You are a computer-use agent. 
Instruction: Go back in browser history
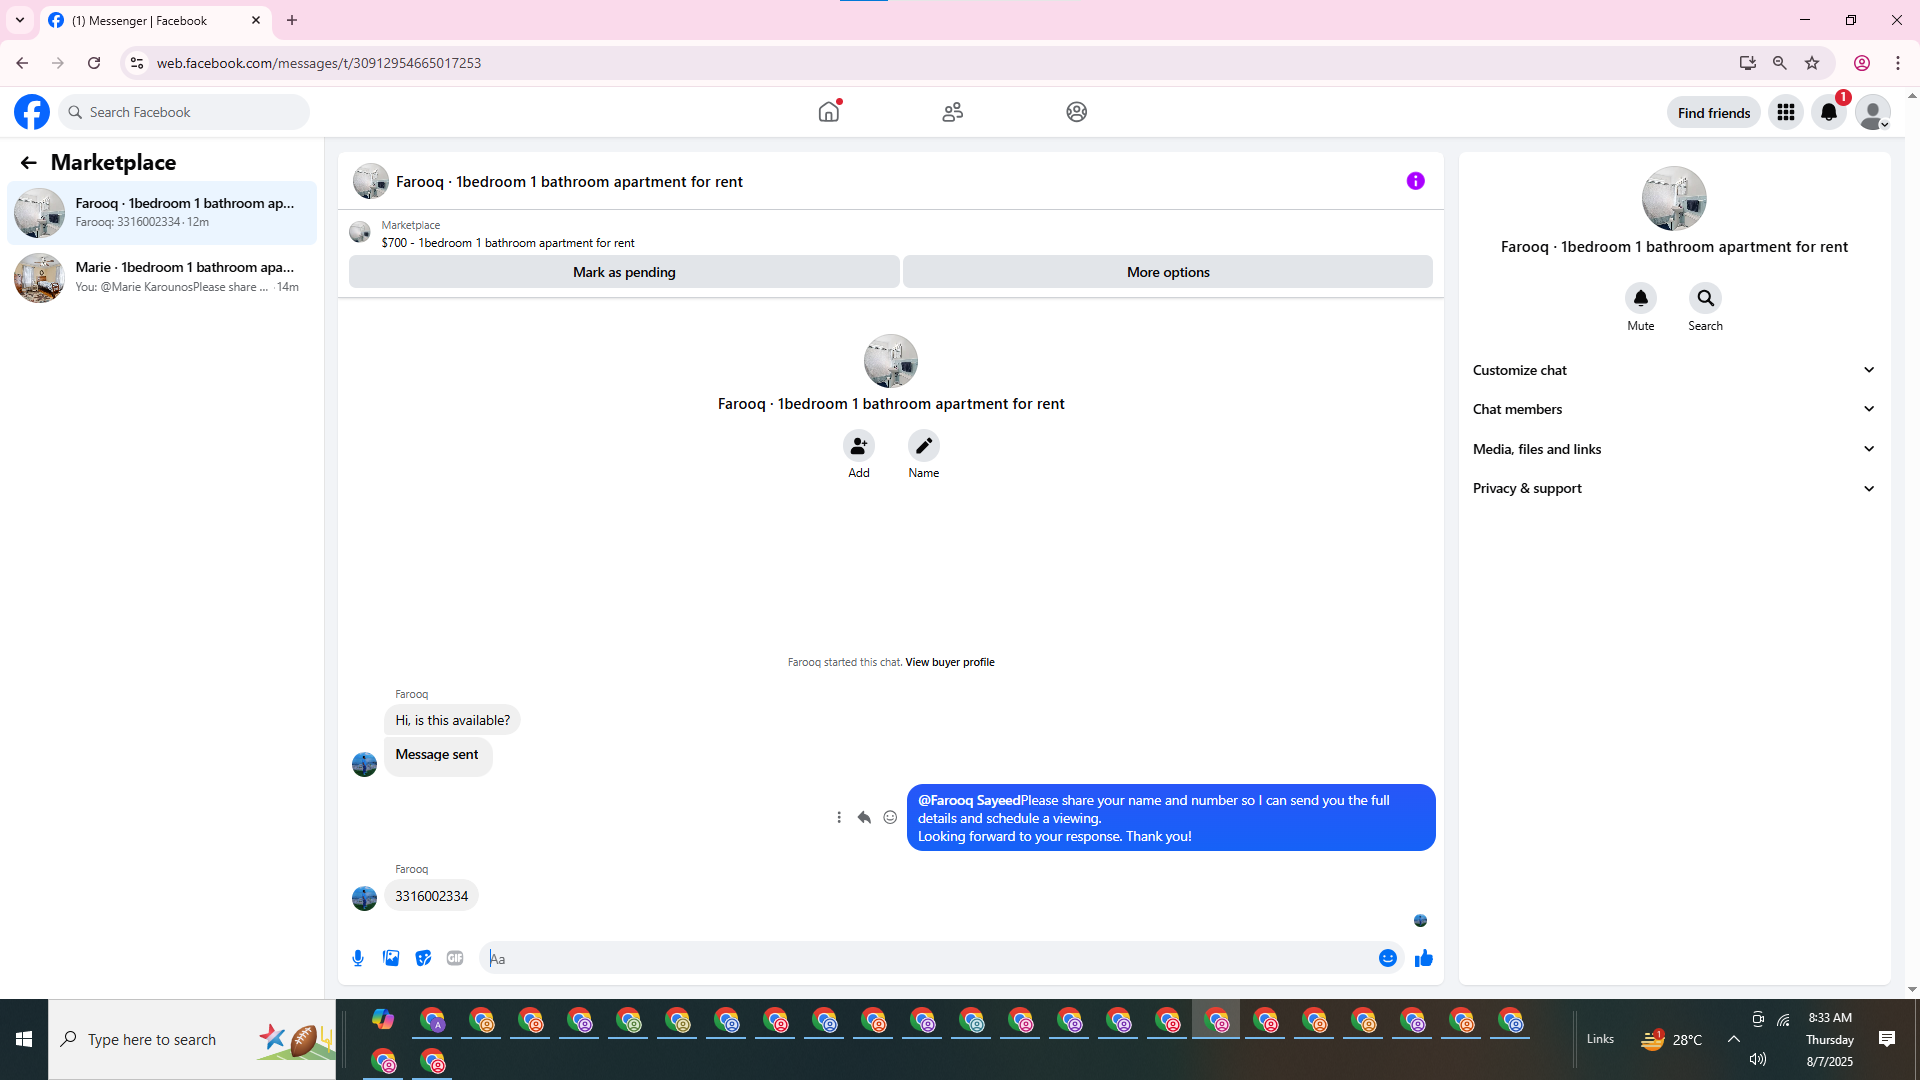[x=22, y=63]
